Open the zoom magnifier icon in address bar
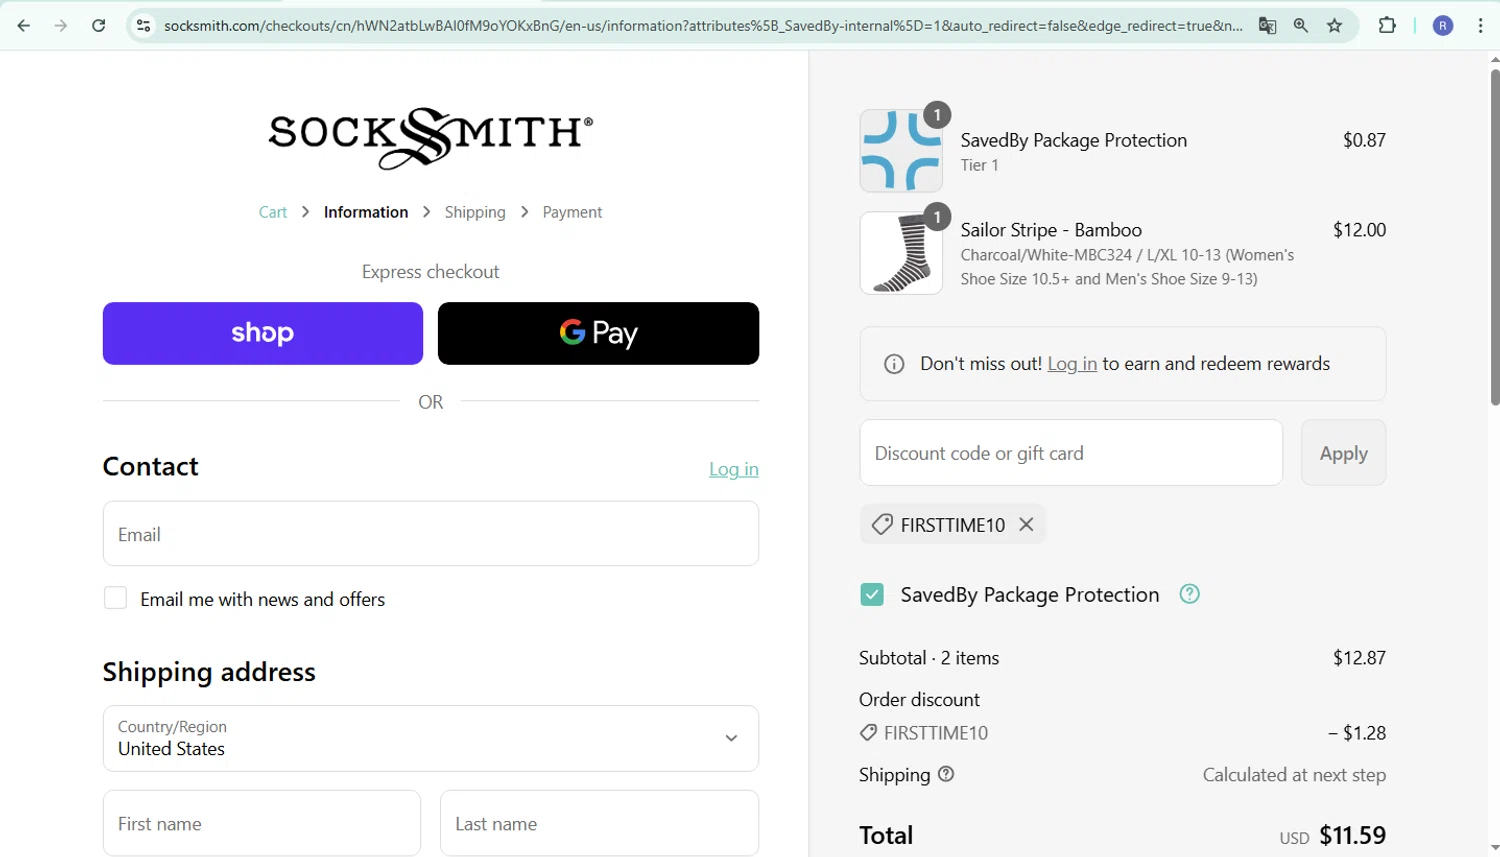Viewport: 1500px width, 857px height. click(x=1301, y=26)
